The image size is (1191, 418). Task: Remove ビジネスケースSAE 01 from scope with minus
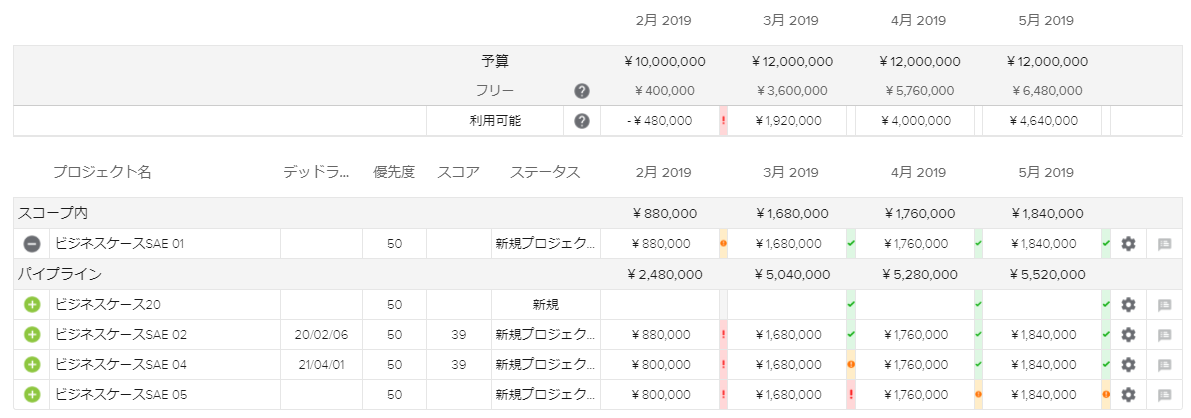pos(32,244)
